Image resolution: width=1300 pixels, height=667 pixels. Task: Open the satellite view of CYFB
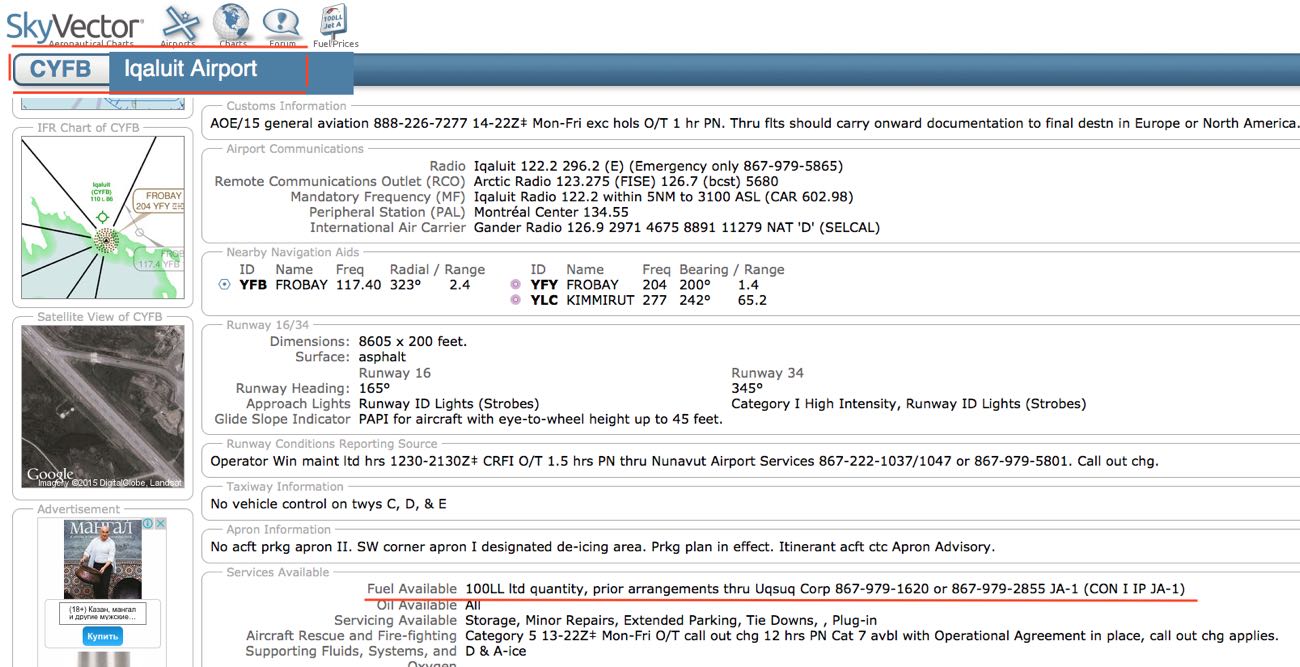click(x=103, y=406)
